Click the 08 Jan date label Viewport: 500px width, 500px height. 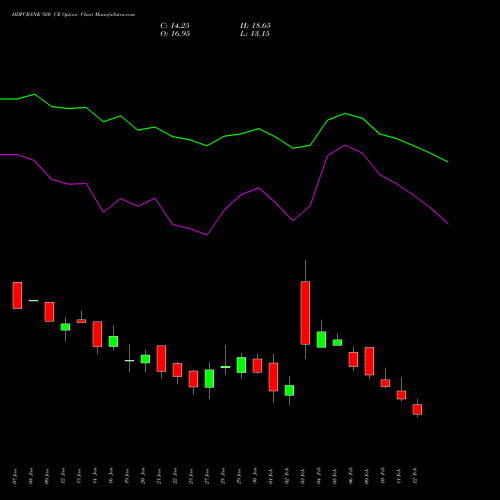point(31,476)
